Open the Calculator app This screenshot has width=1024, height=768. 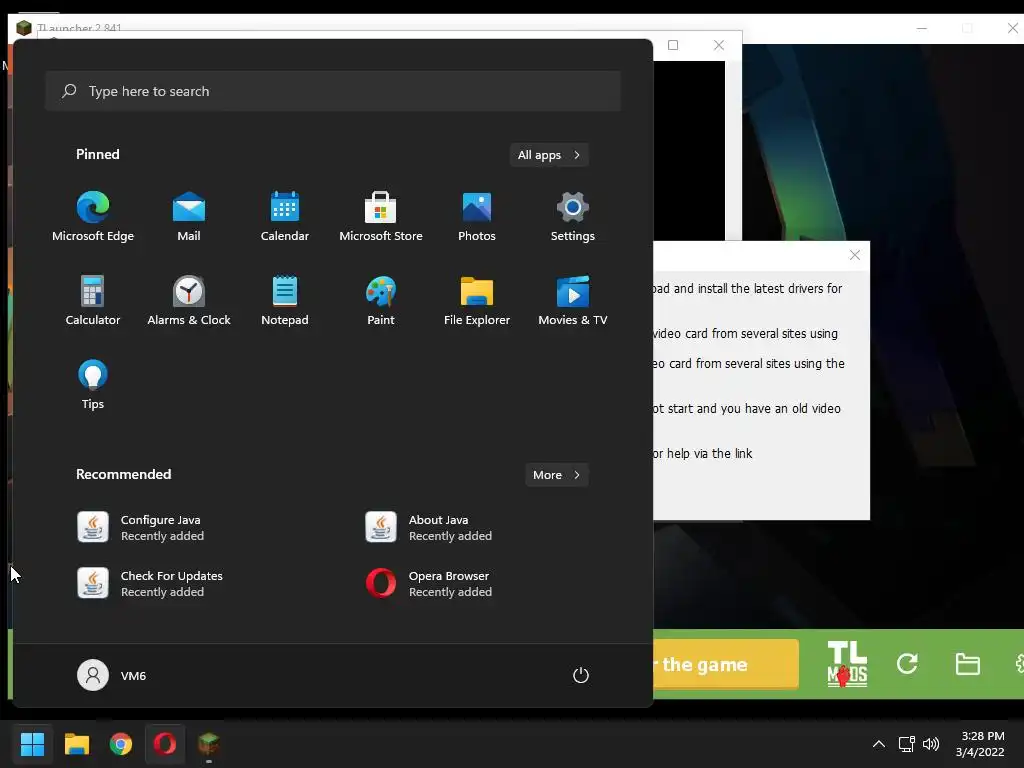[x=93, y=300]
